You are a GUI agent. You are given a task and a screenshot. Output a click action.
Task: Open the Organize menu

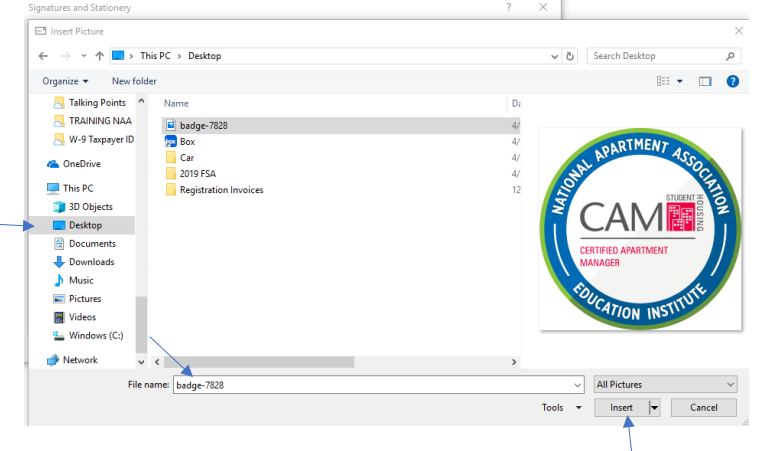(x=65, y=81)
